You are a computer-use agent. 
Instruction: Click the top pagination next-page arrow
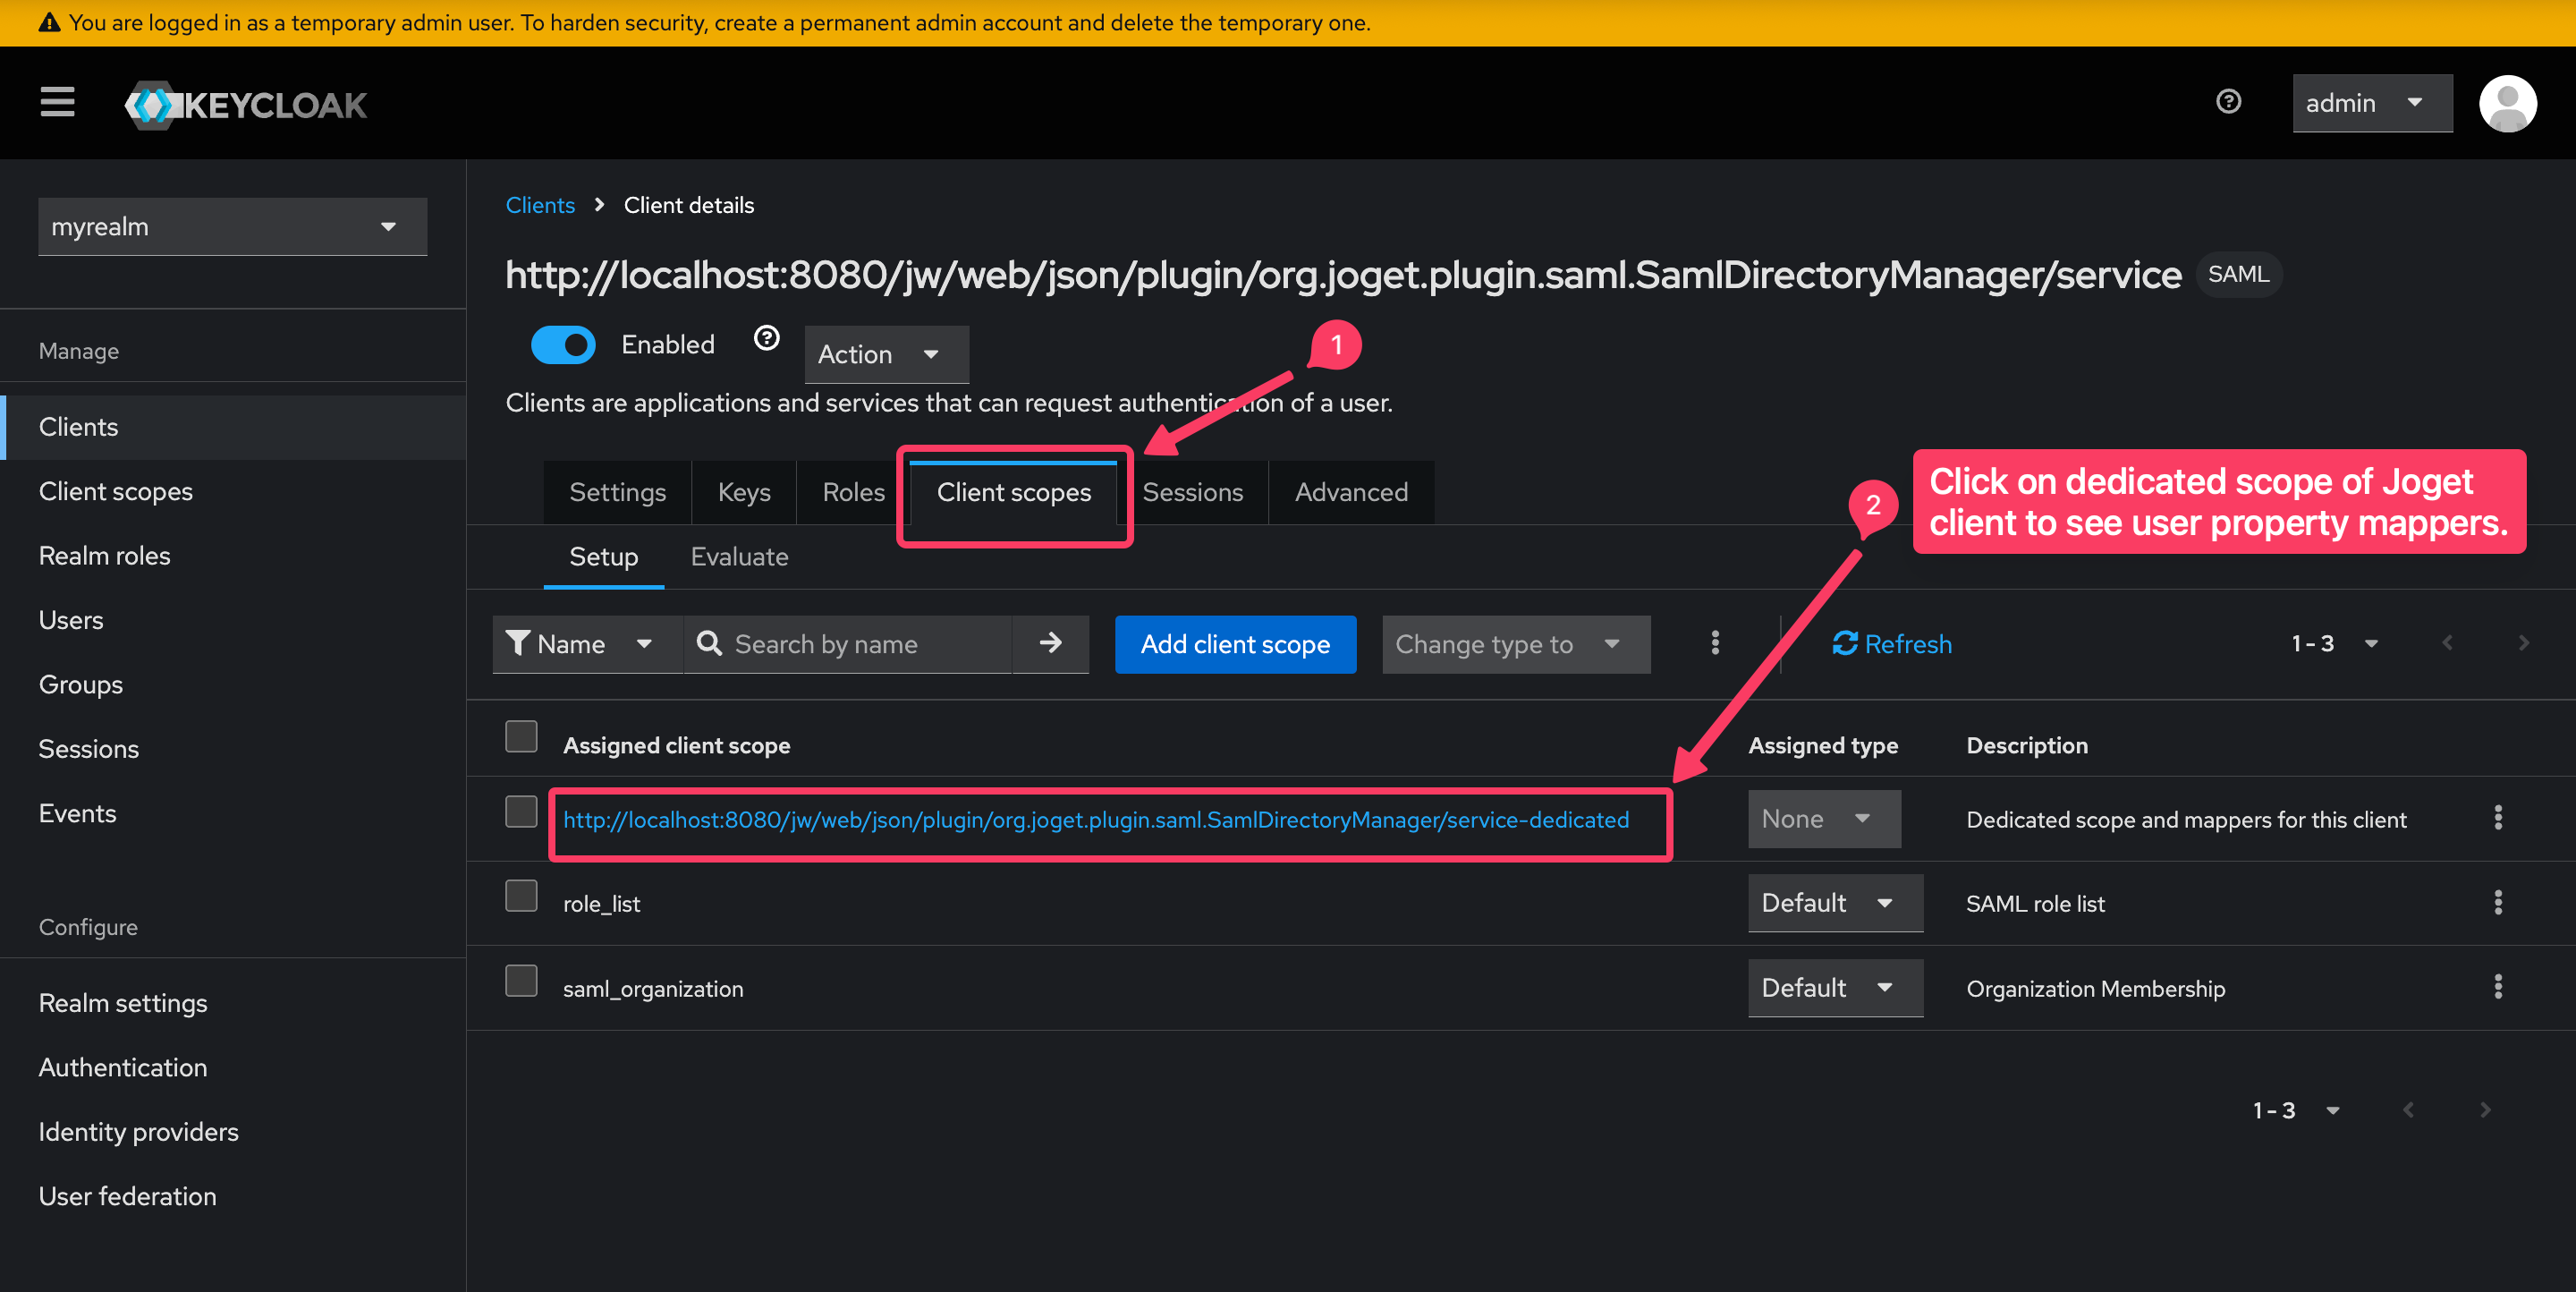coord(2523,643)
